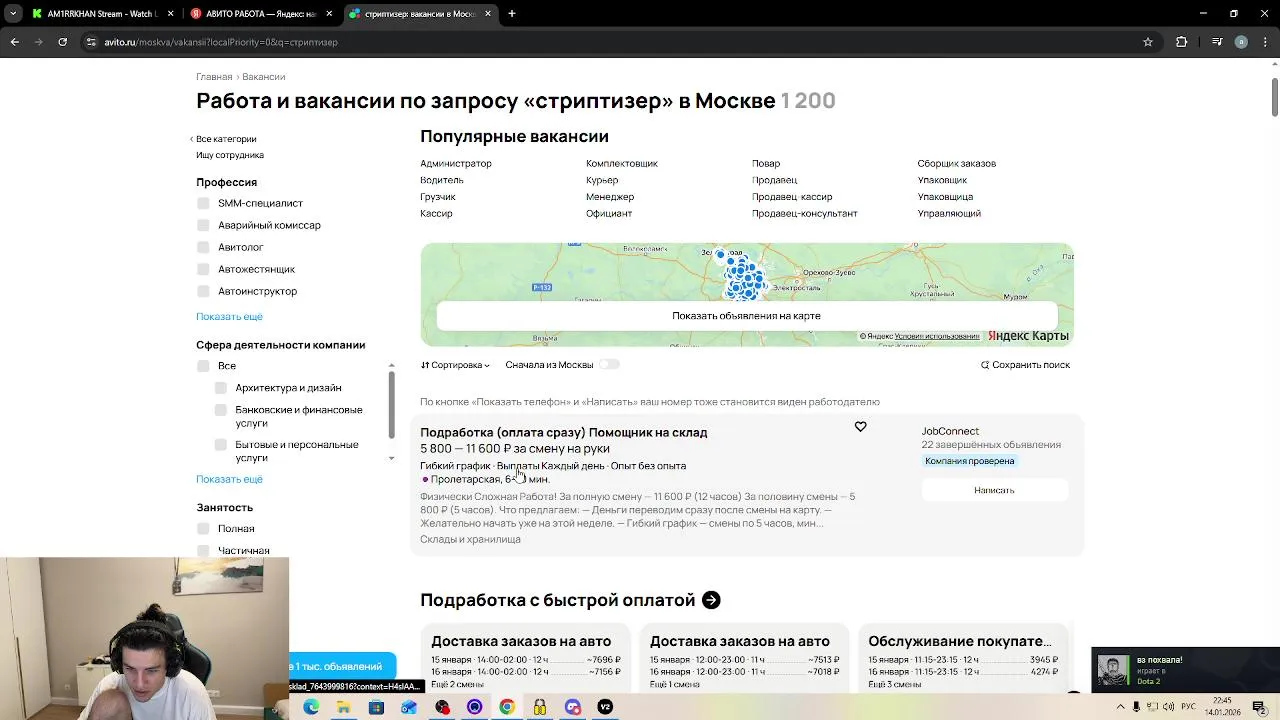1280x720 pixels.
Task: Check Бытовые и персональные услуги checkbox
Action: point(221,445)
